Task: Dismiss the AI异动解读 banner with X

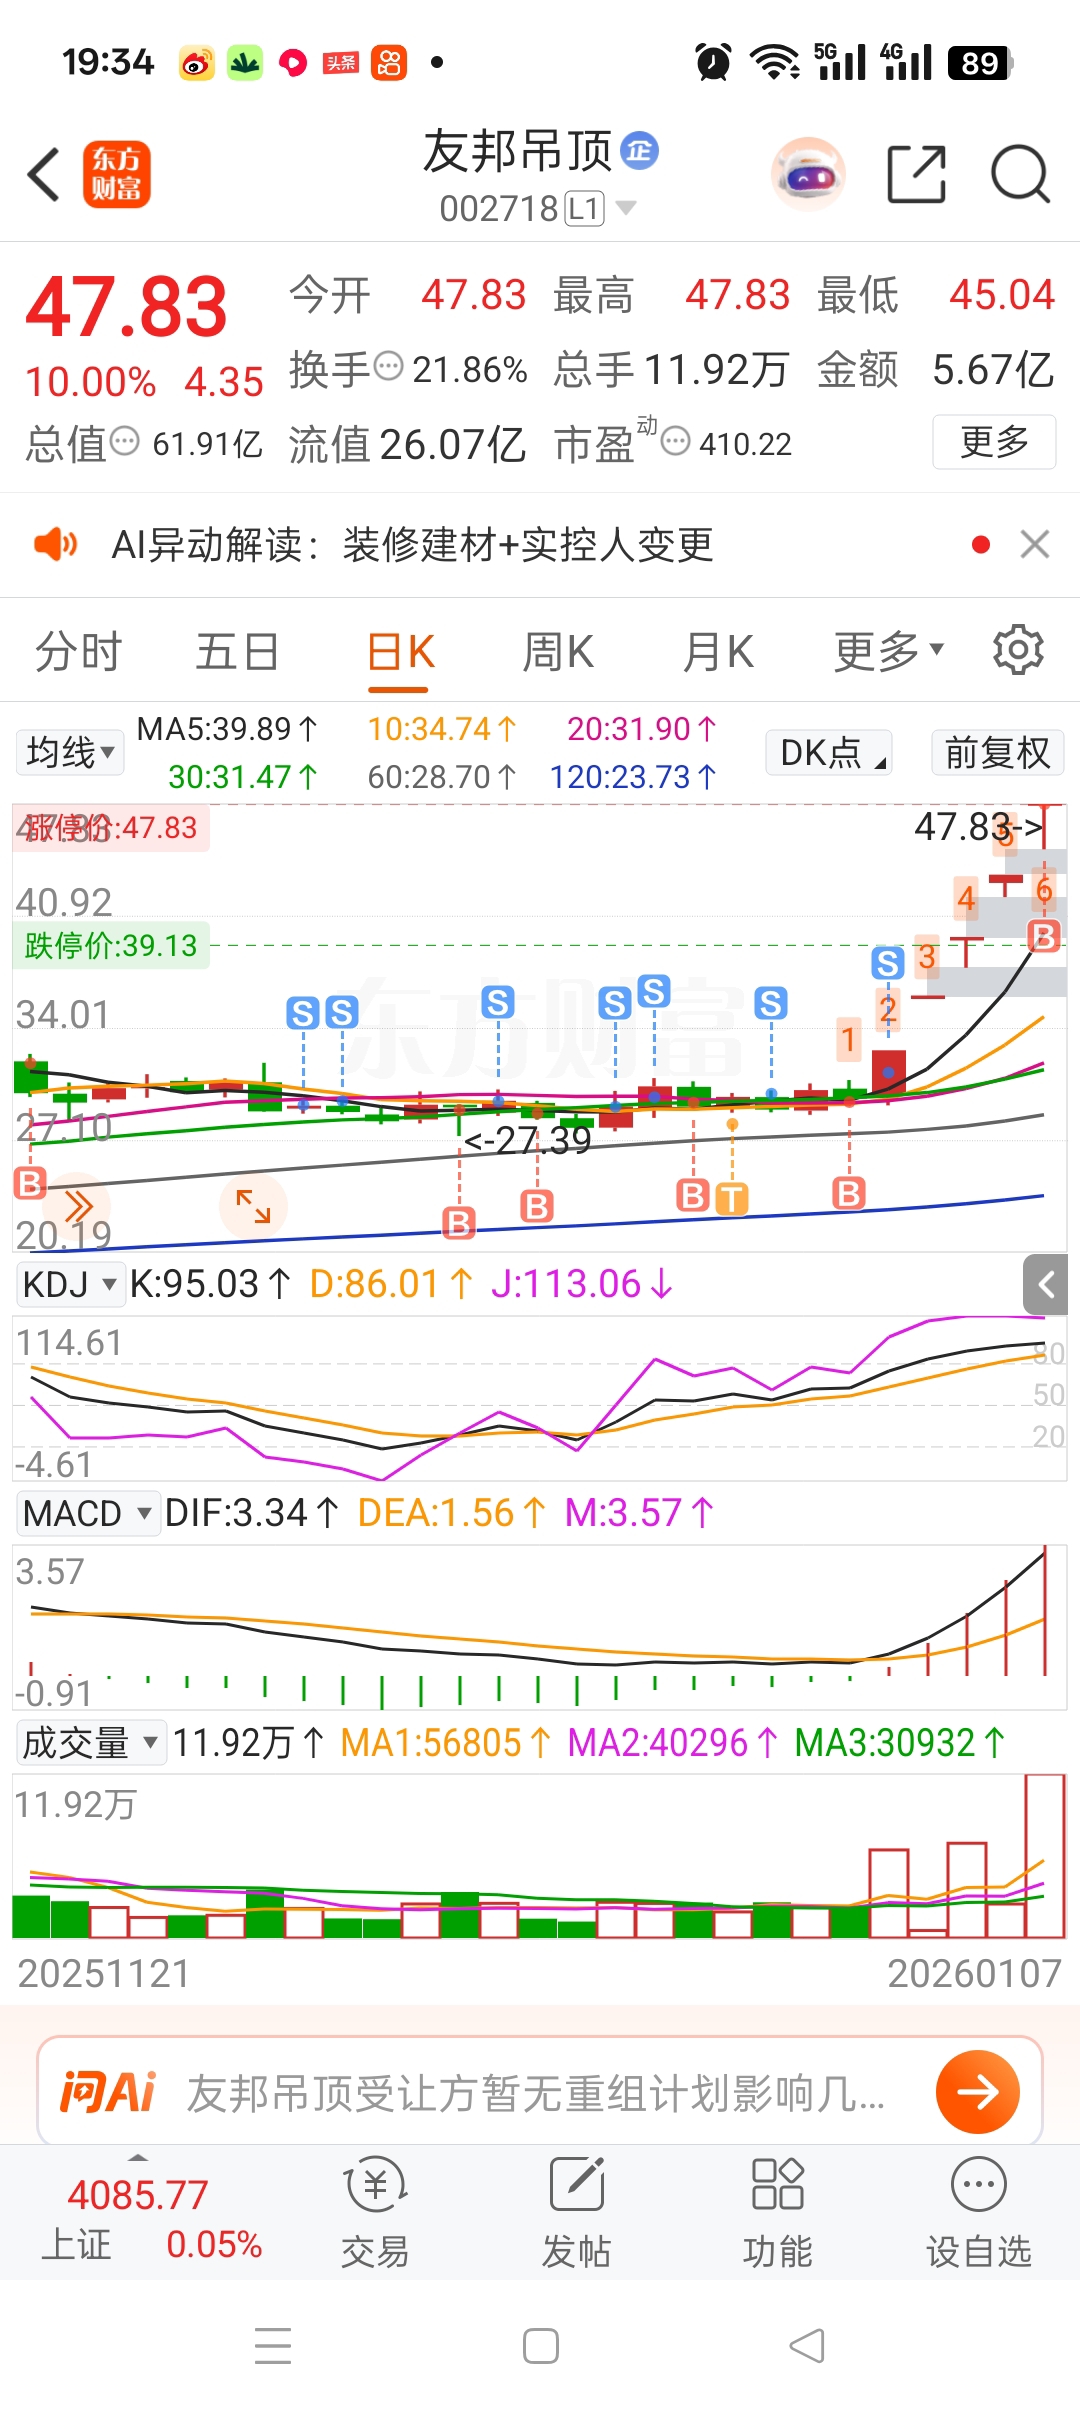Action: click(x=1035, y=545)
